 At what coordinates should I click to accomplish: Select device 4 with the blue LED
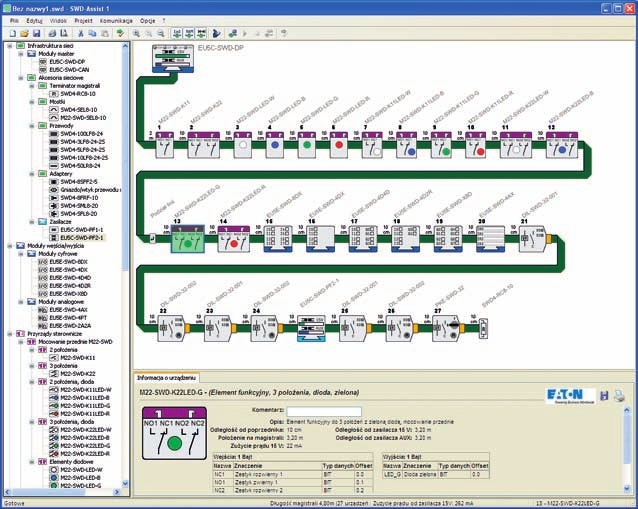275,145
